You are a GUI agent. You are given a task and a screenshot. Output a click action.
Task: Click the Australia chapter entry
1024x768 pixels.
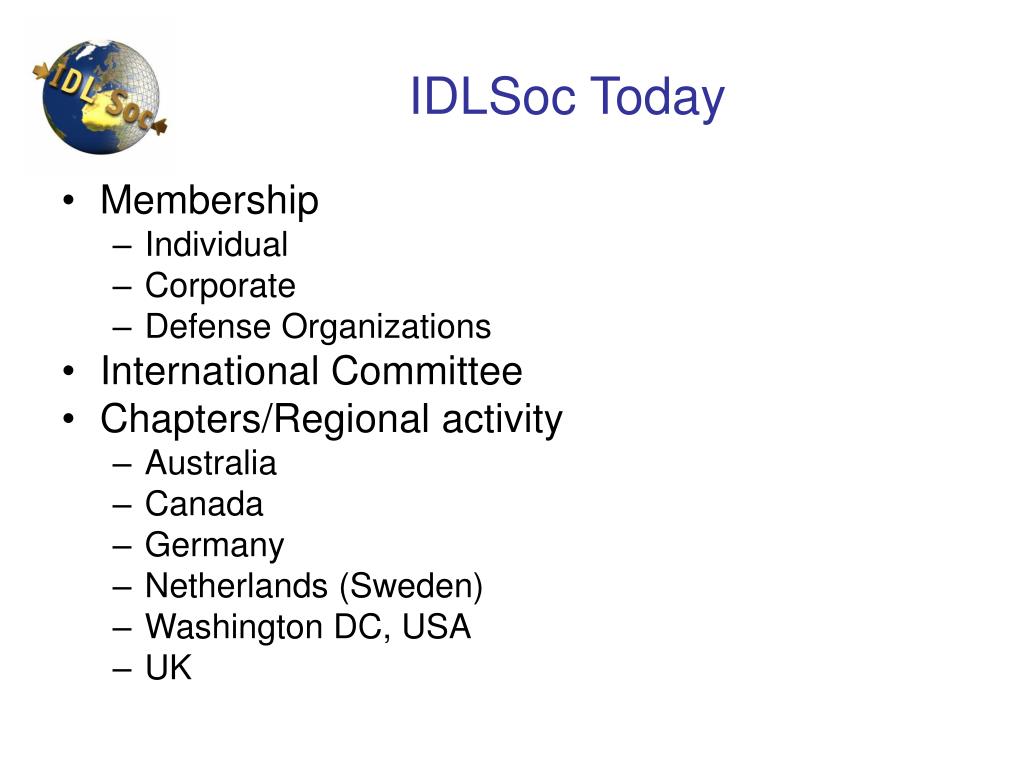point(211,463)
